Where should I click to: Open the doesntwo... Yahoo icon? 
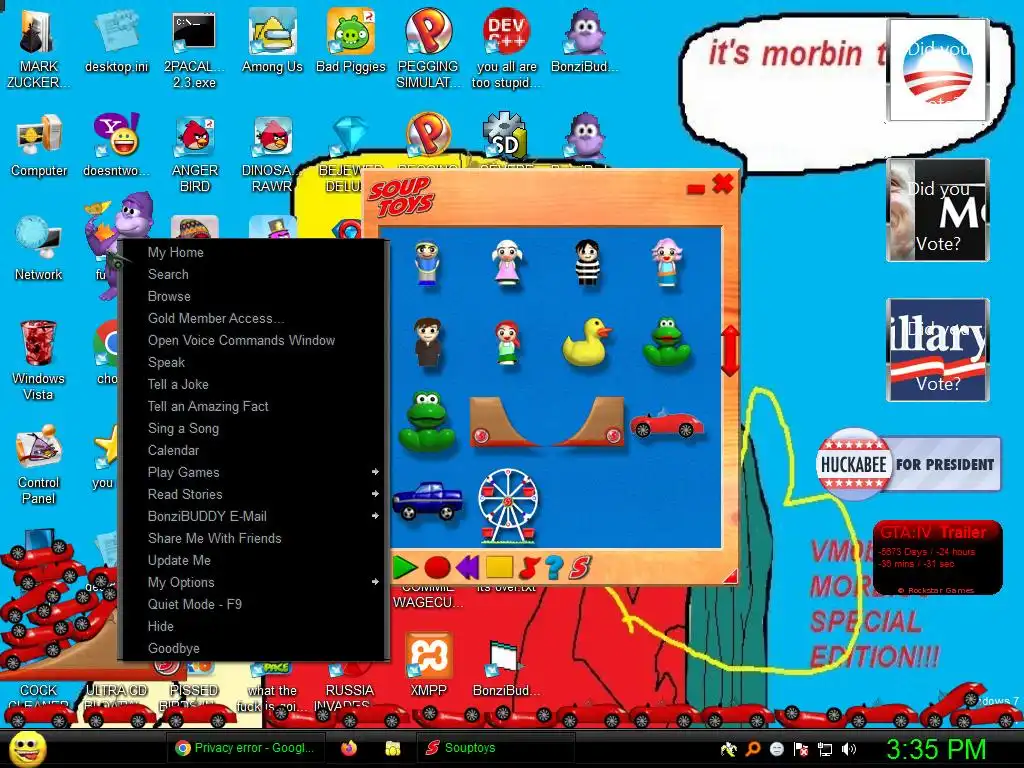116,145
